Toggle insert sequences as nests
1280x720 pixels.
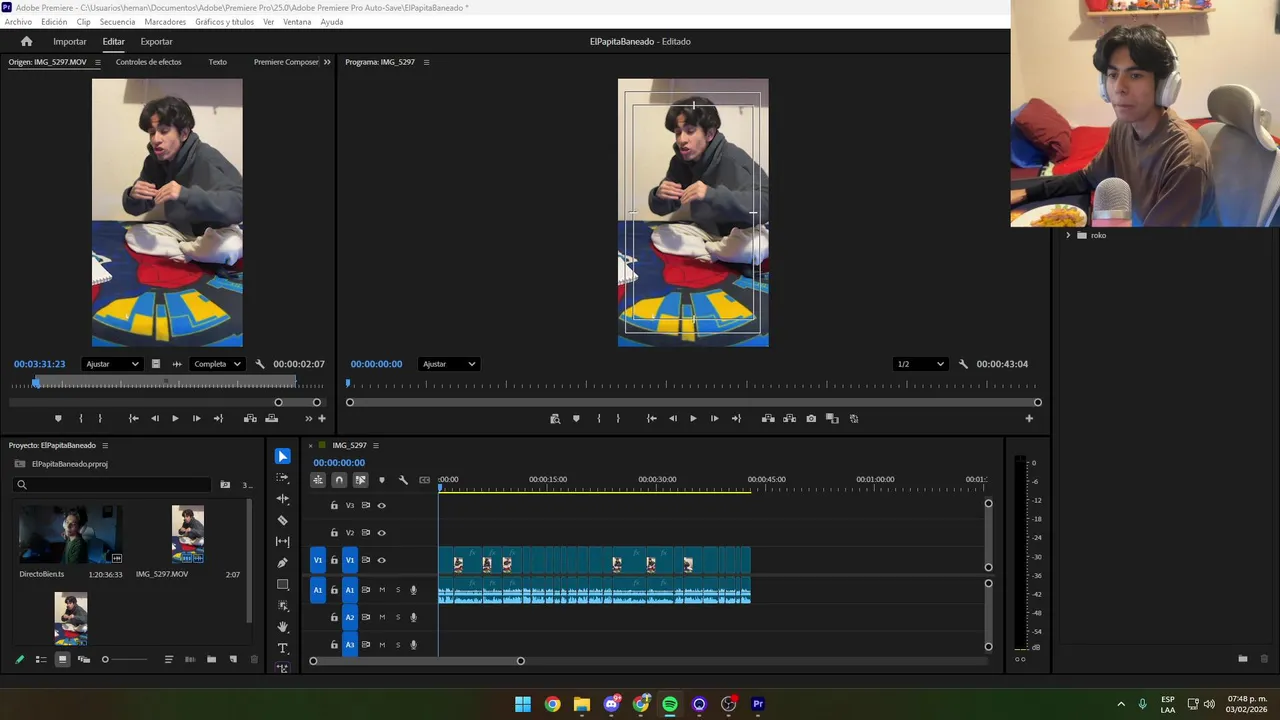(x=318, y=480)
